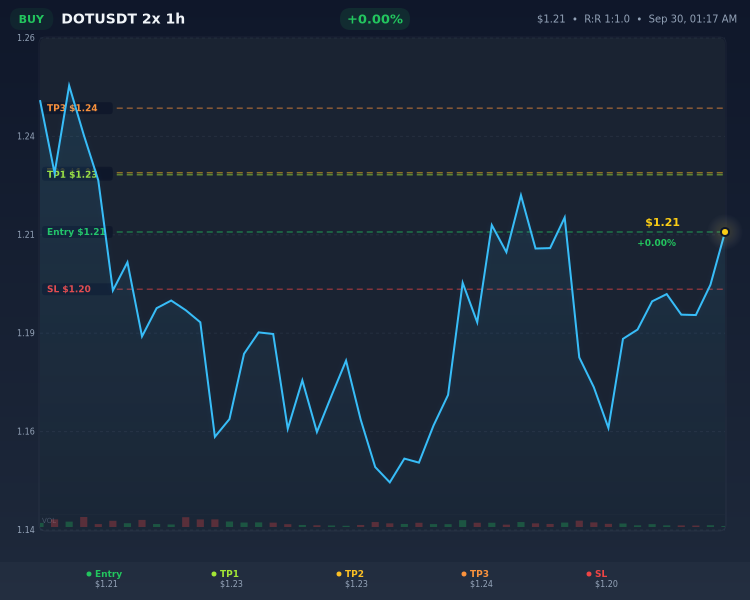This screenshot has height=600, width=750.
Task: Select the TP3 label in the bottom legend
Action: click(479, 574)
